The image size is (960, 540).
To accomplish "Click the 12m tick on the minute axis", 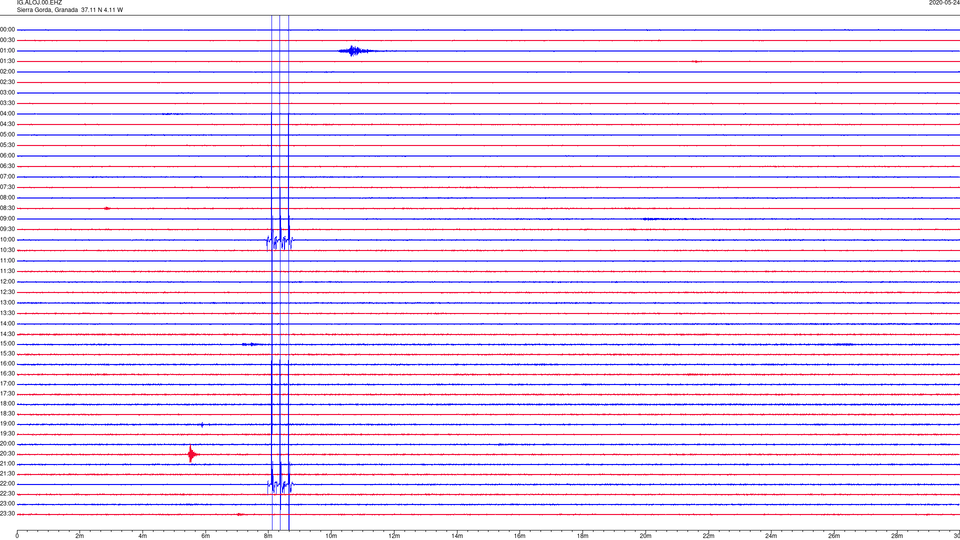I will 394,536.
